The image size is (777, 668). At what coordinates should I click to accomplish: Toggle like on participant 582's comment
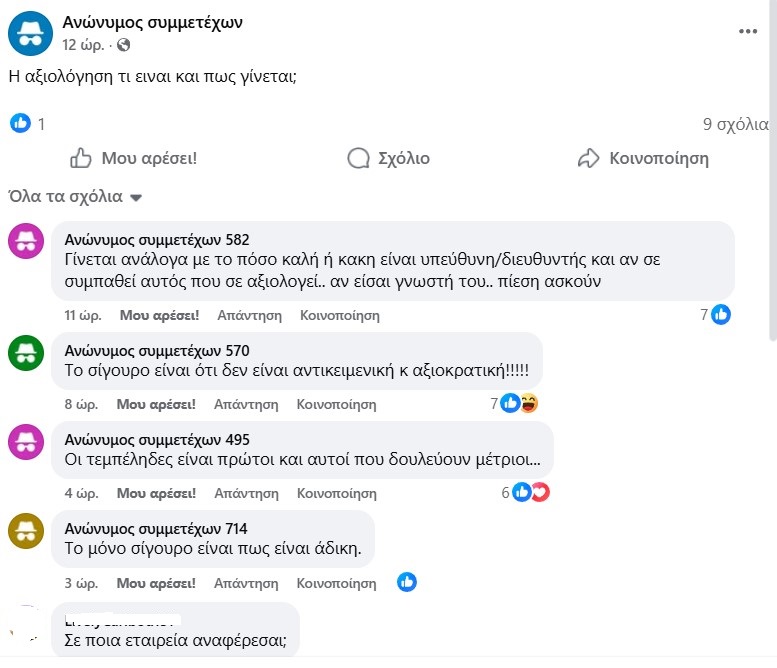pyautogui.click(x=159, y=315)
